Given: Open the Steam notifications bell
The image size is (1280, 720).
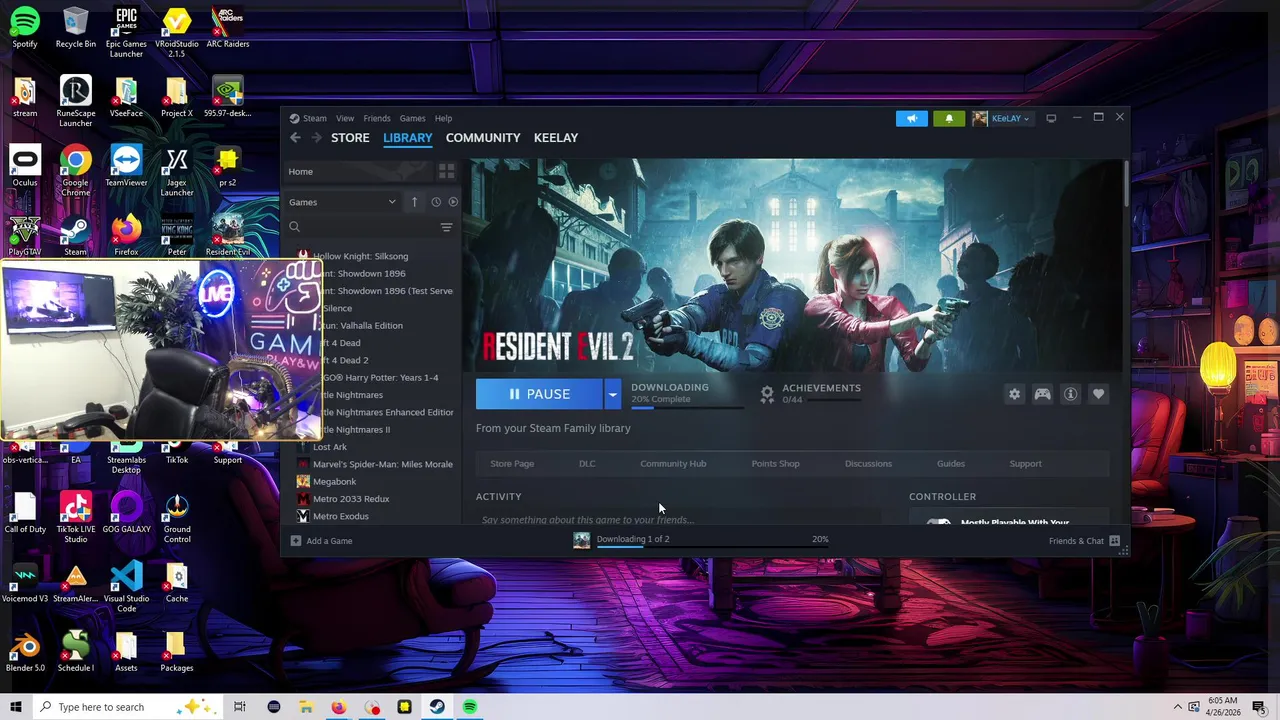Looking at the screenshot, I should 949,118.
